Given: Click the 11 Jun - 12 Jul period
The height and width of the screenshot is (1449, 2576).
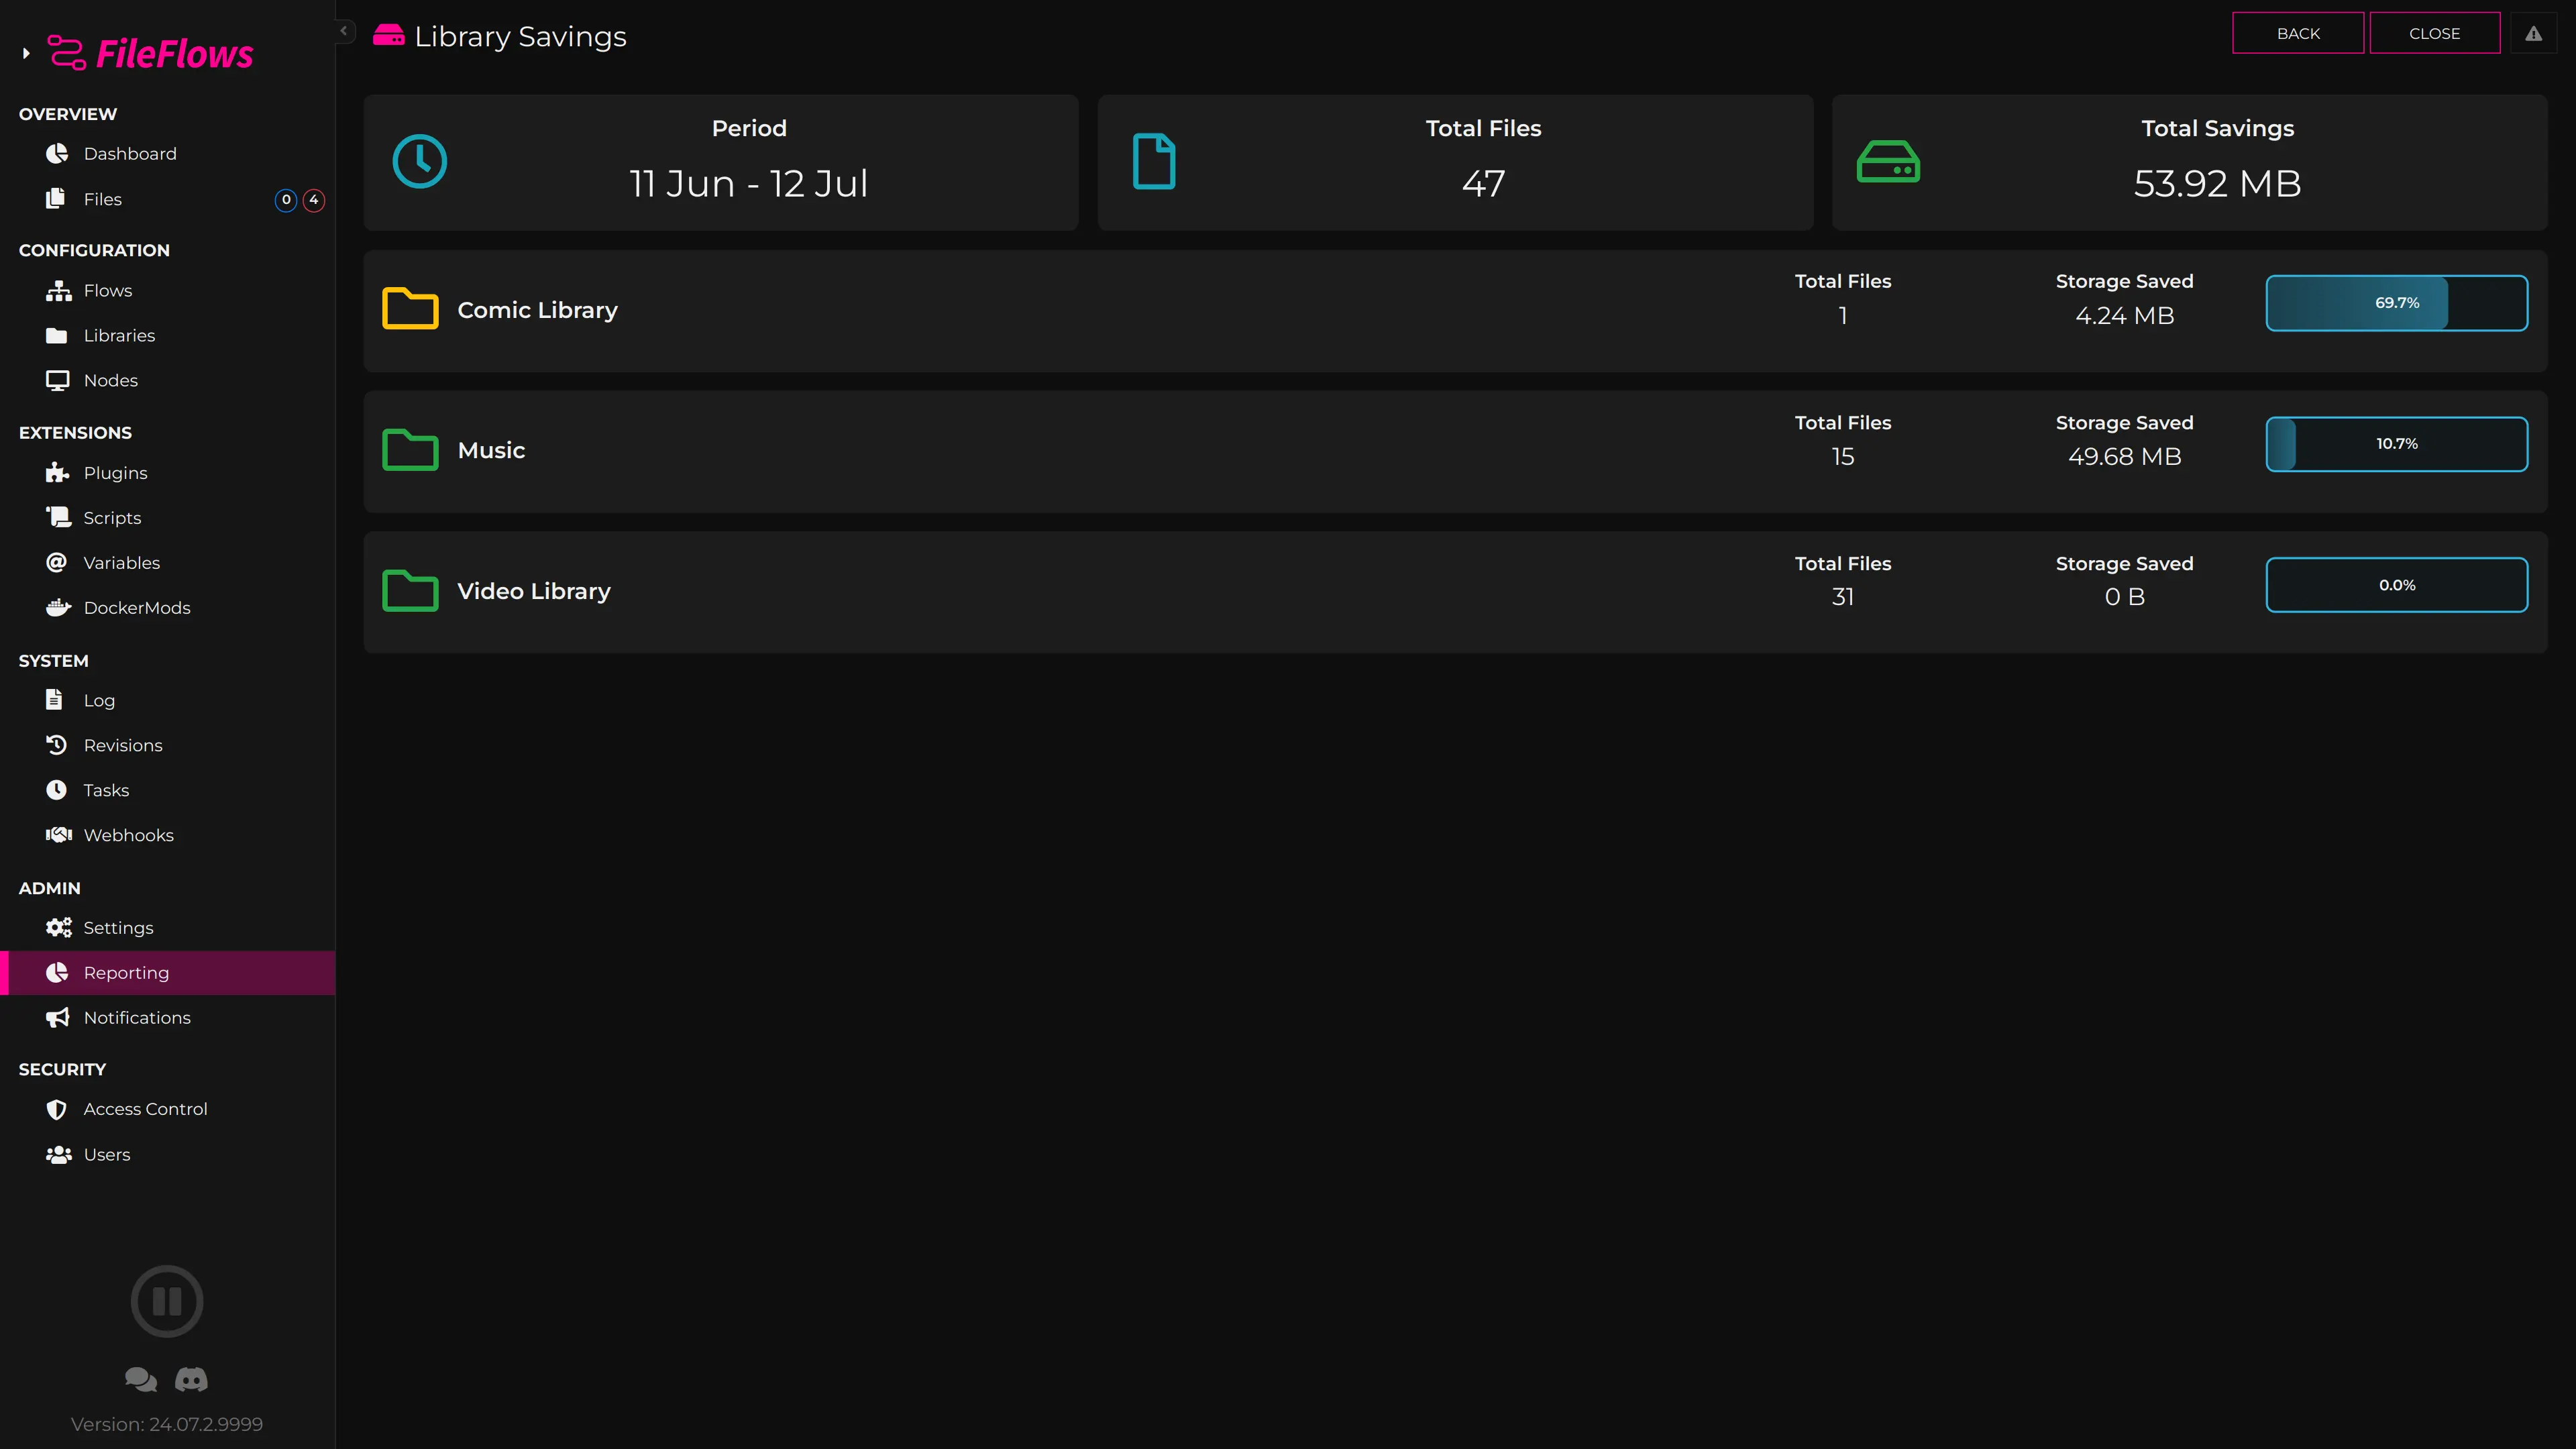Looking at the screenshot, I should point(749,183).
